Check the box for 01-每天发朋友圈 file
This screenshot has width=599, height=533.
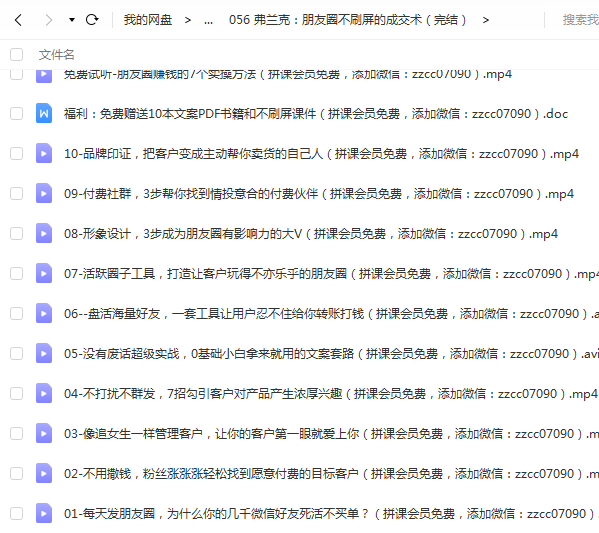click(16, 514)
